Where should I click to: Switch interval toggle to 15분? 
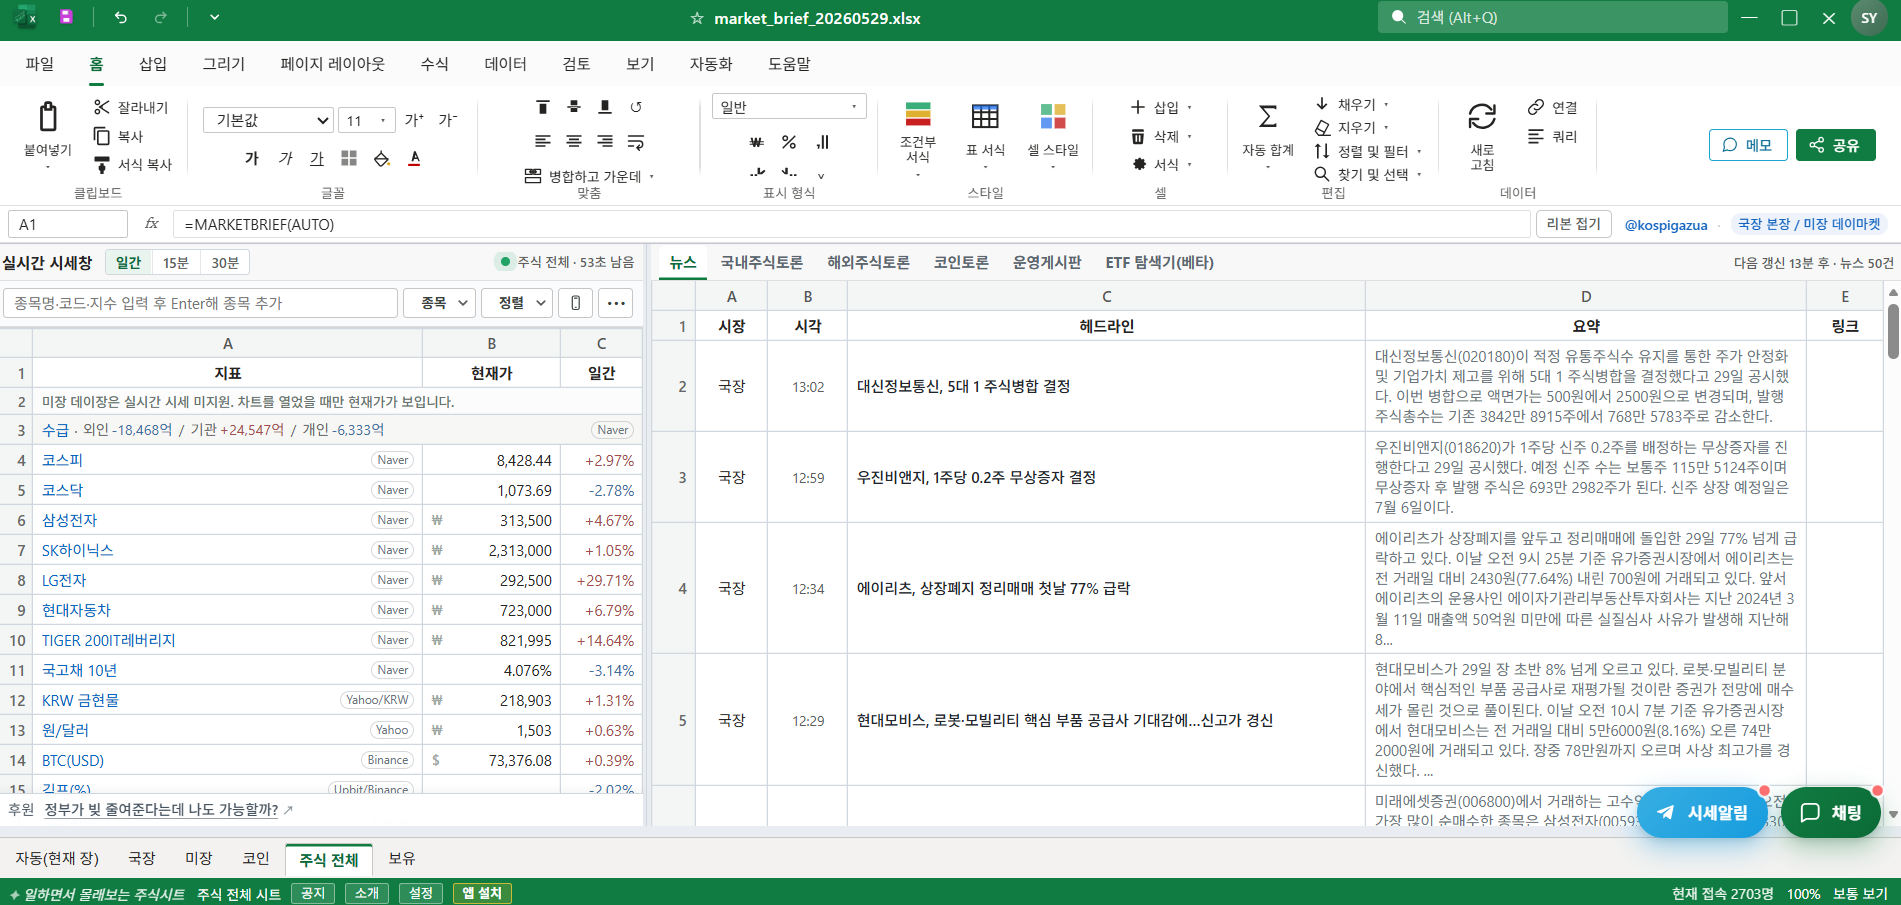tap(176, 262)
